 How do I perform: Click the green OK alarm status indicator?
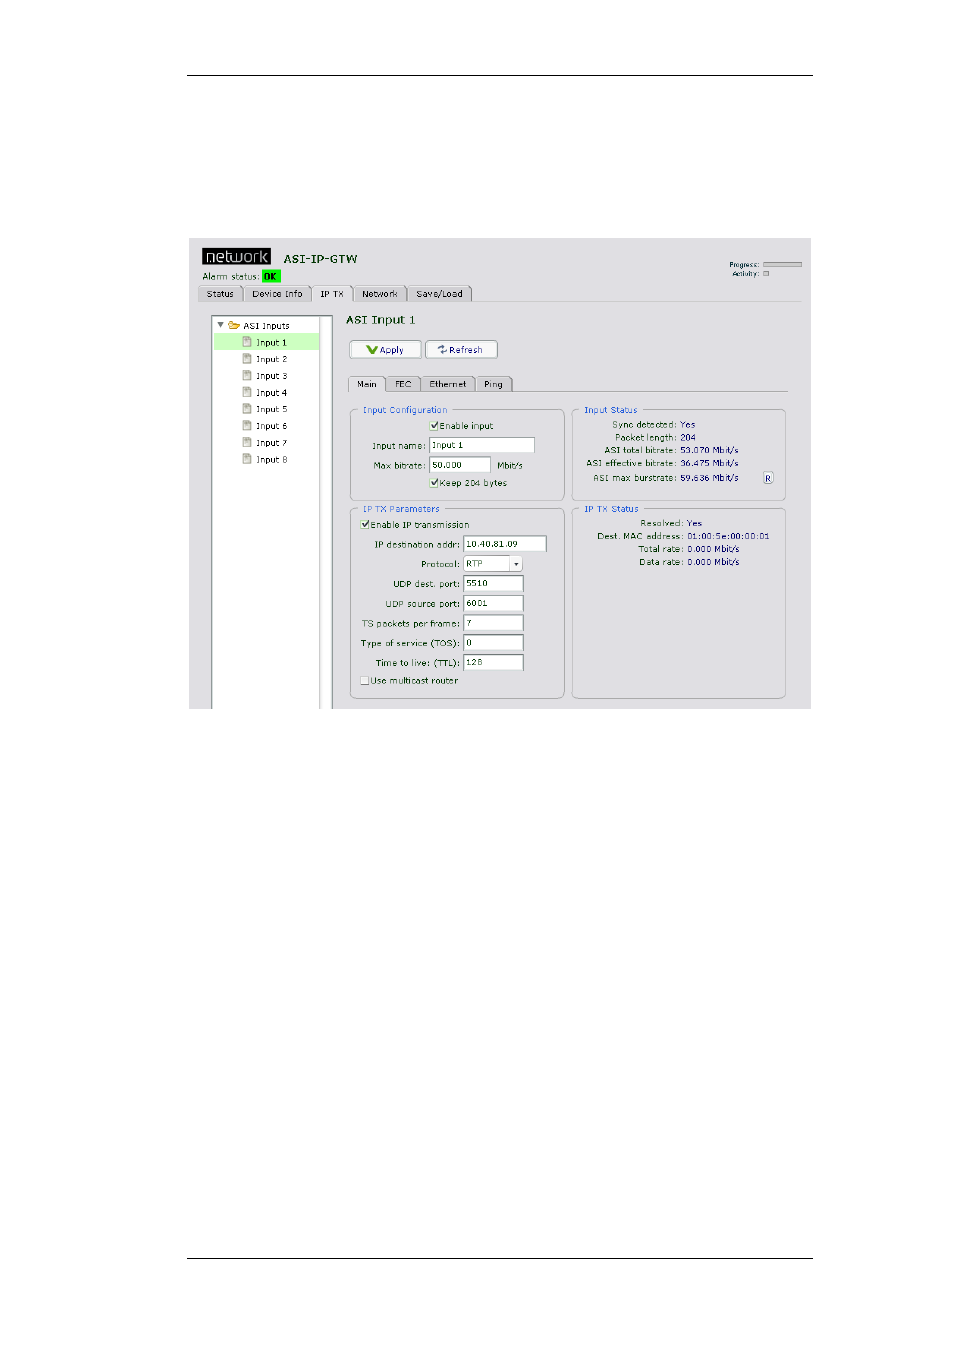271,276
